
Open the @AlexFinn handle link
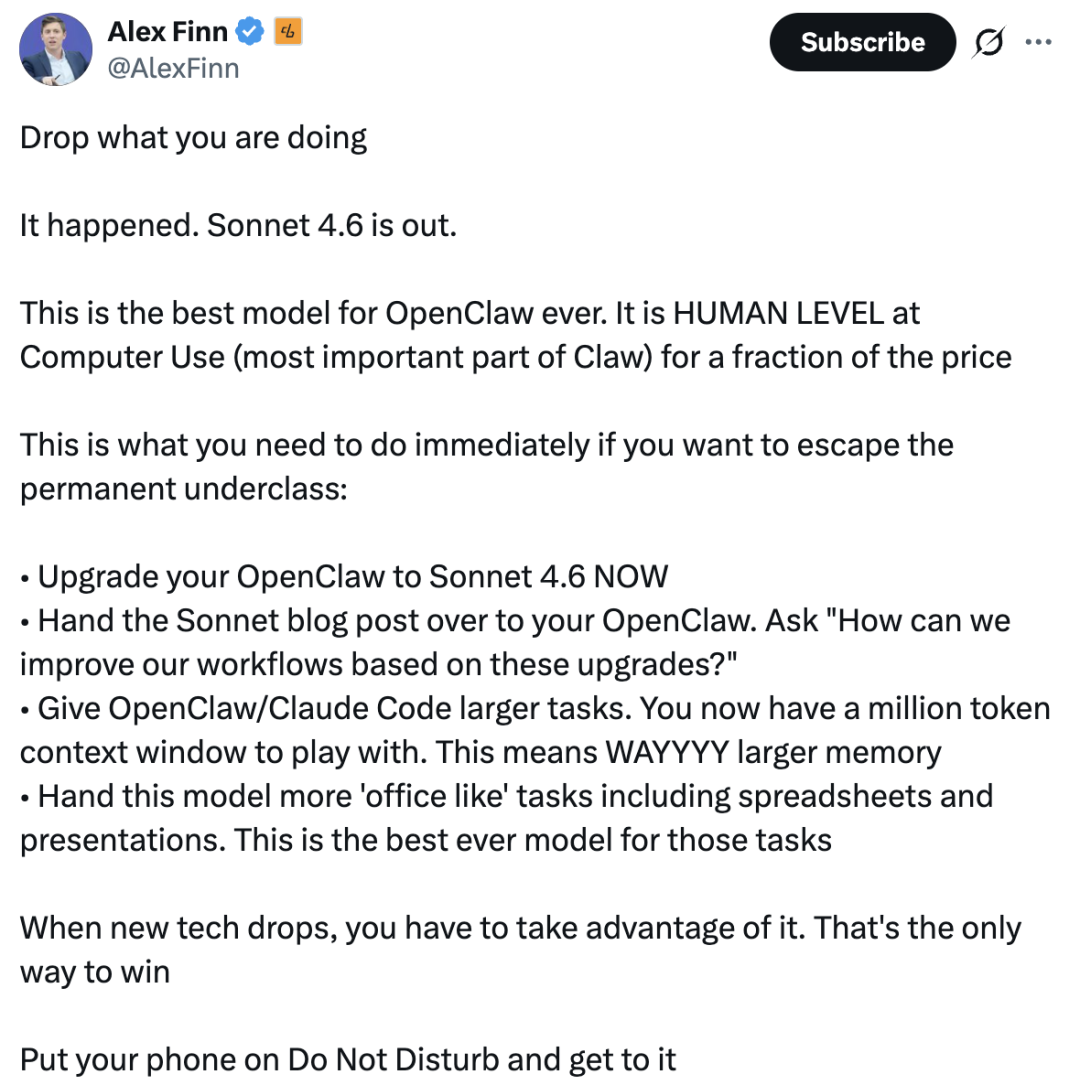tap(173, 68)
